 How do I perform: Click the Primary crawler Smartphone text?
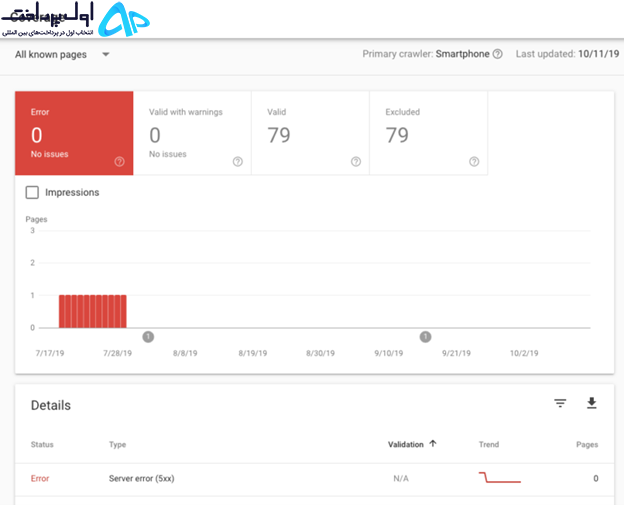pos(426,54)
